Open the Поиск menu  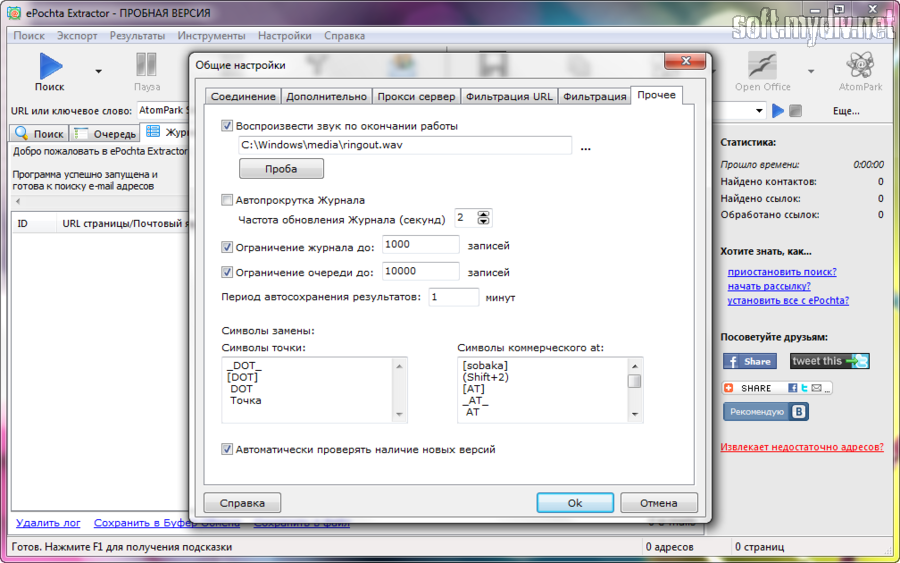[29, 36]
